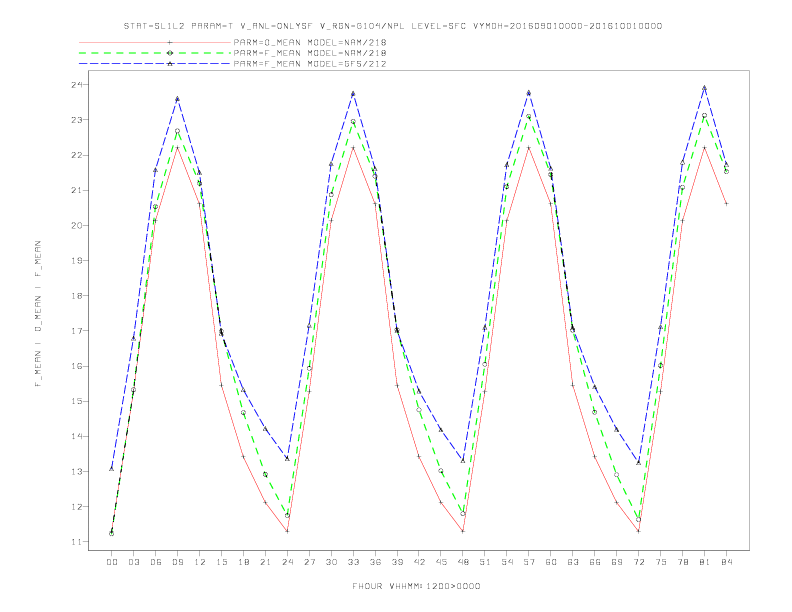792x612 pixels.
Task: Click x-axis forecast hour label 54
Action: 507,562
